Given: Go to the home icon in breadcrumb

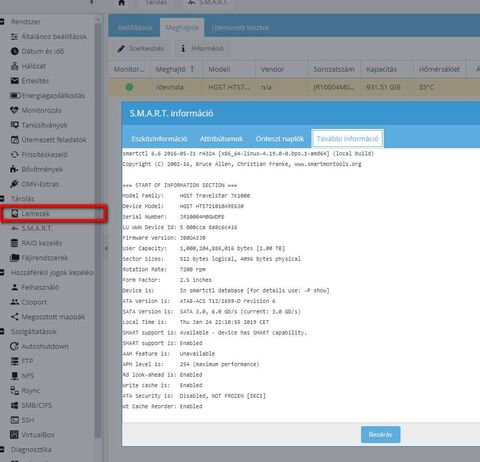Looking at the screenshot, I should 122,2.
